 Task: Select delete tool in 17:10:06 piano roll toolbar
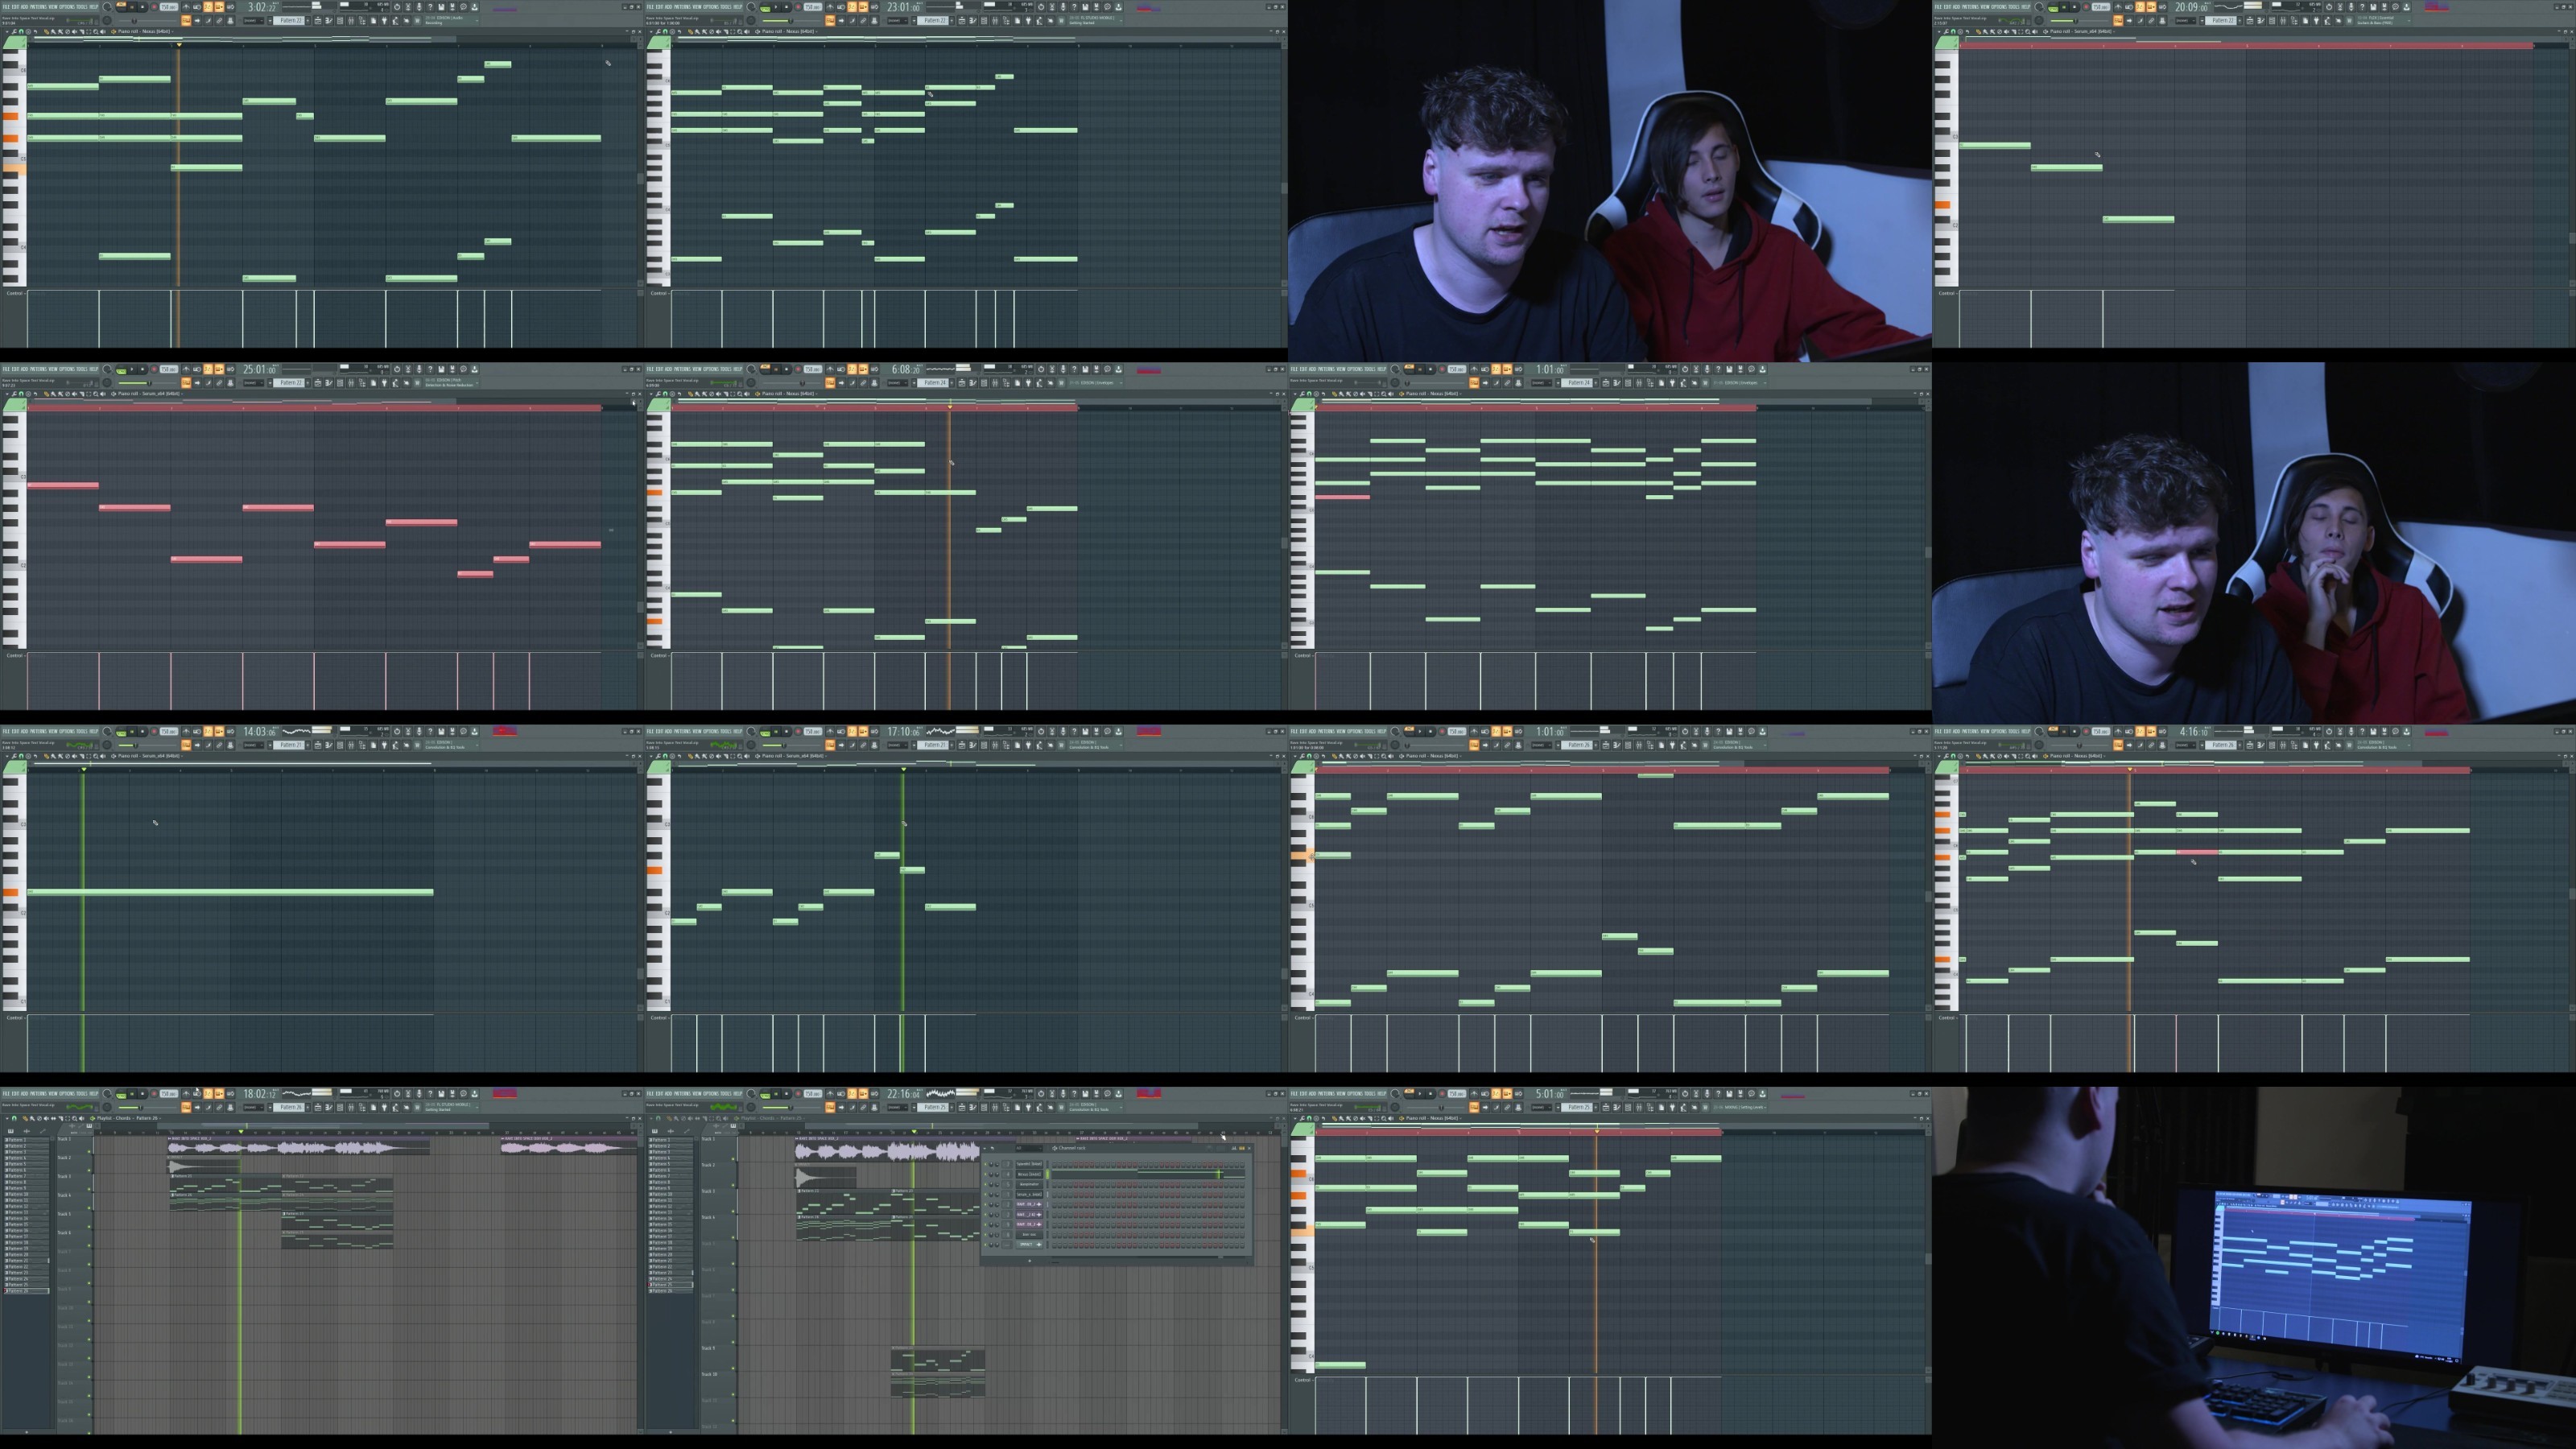click(x=711, y=755)
